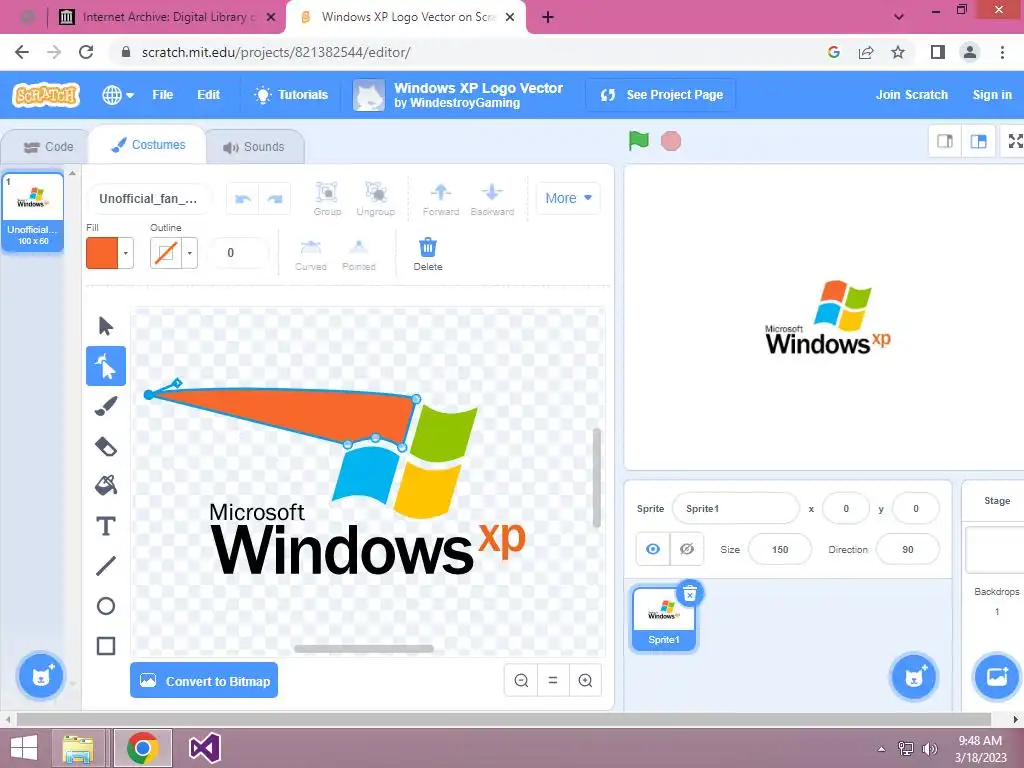Open Tutorials
Screen dimensions: 1024x768
click(x=291, y=95)
